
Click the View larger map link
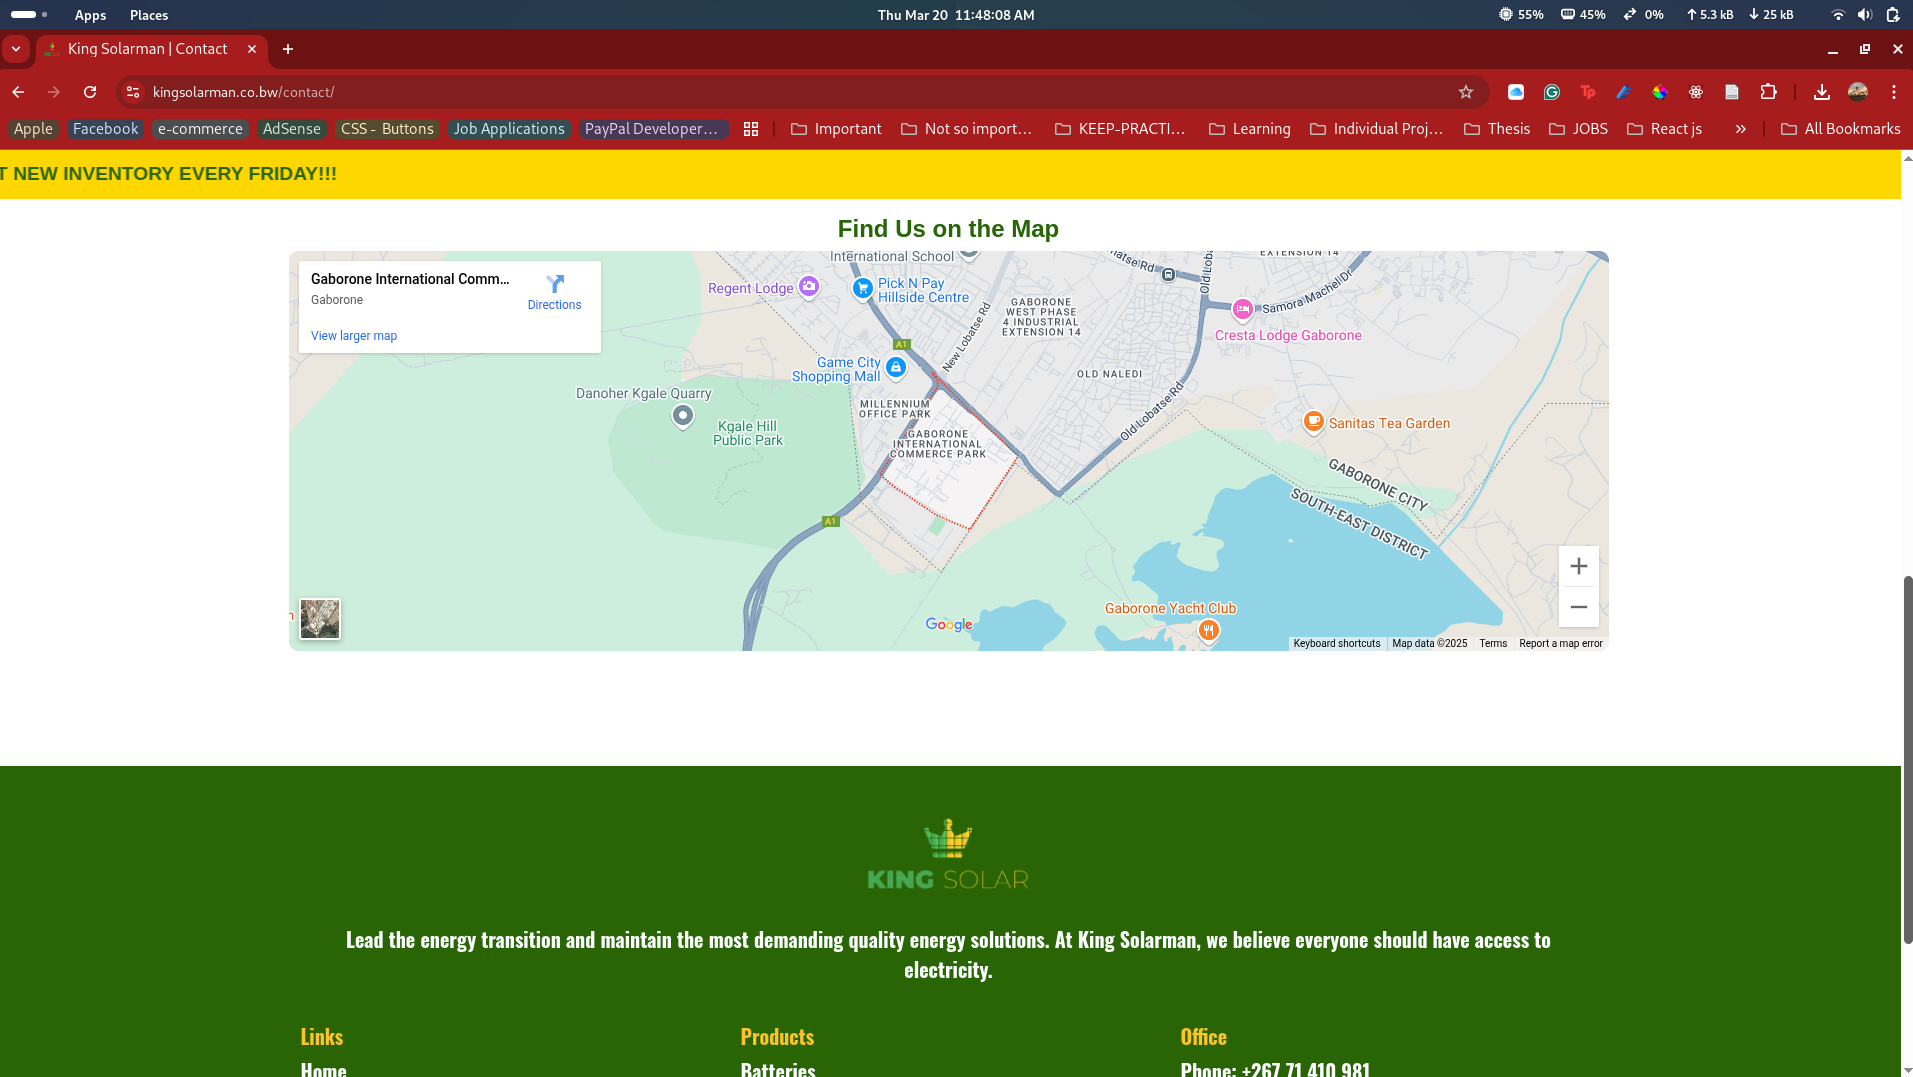354,336
